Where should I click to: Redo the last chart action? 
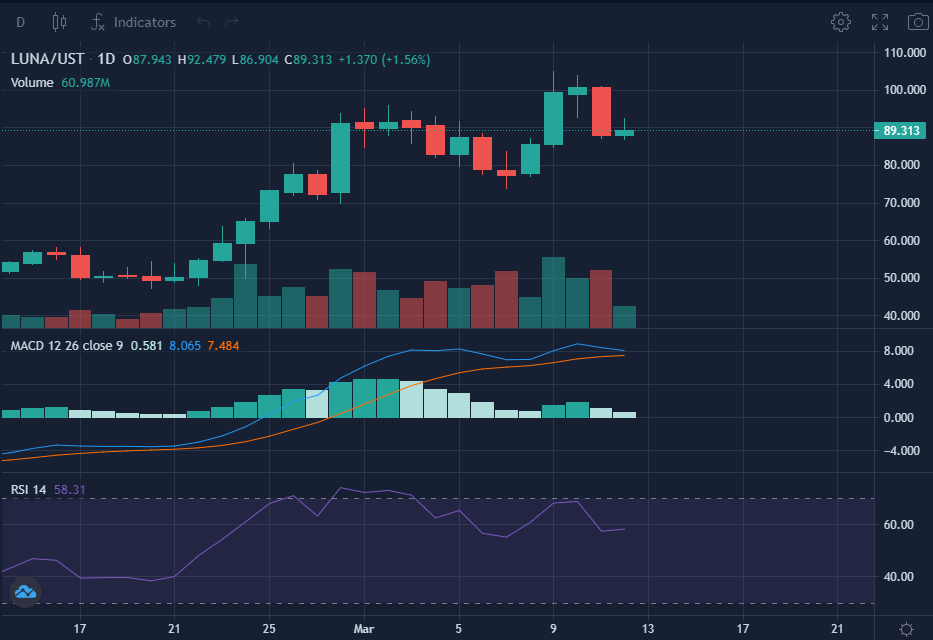[231, 23]
